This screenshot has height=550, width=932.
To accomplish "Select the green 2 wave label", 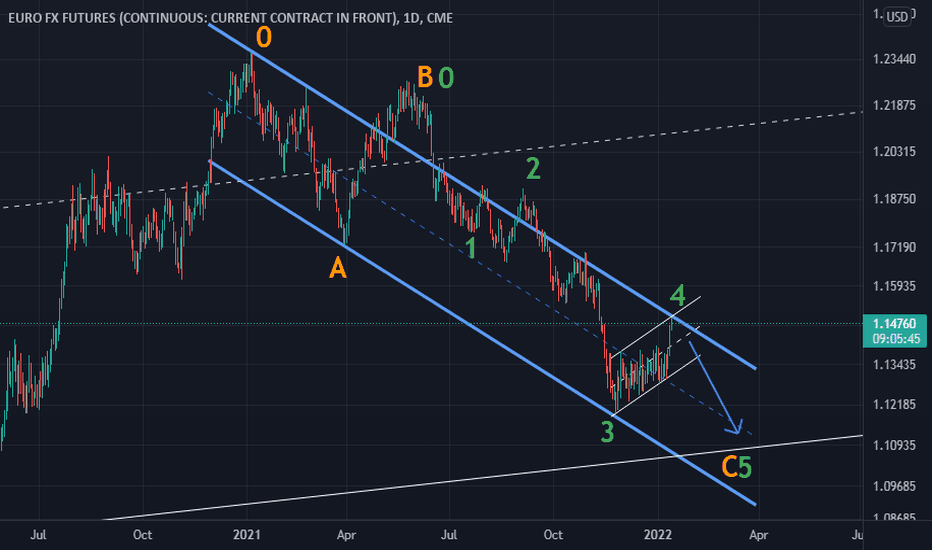I will pos(533,169).
